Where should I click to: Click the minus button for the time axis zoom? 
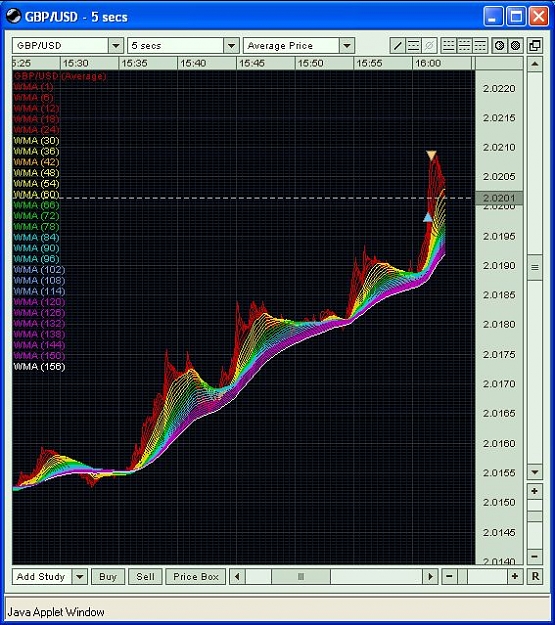pyautogui.click(x=449, y=576)
